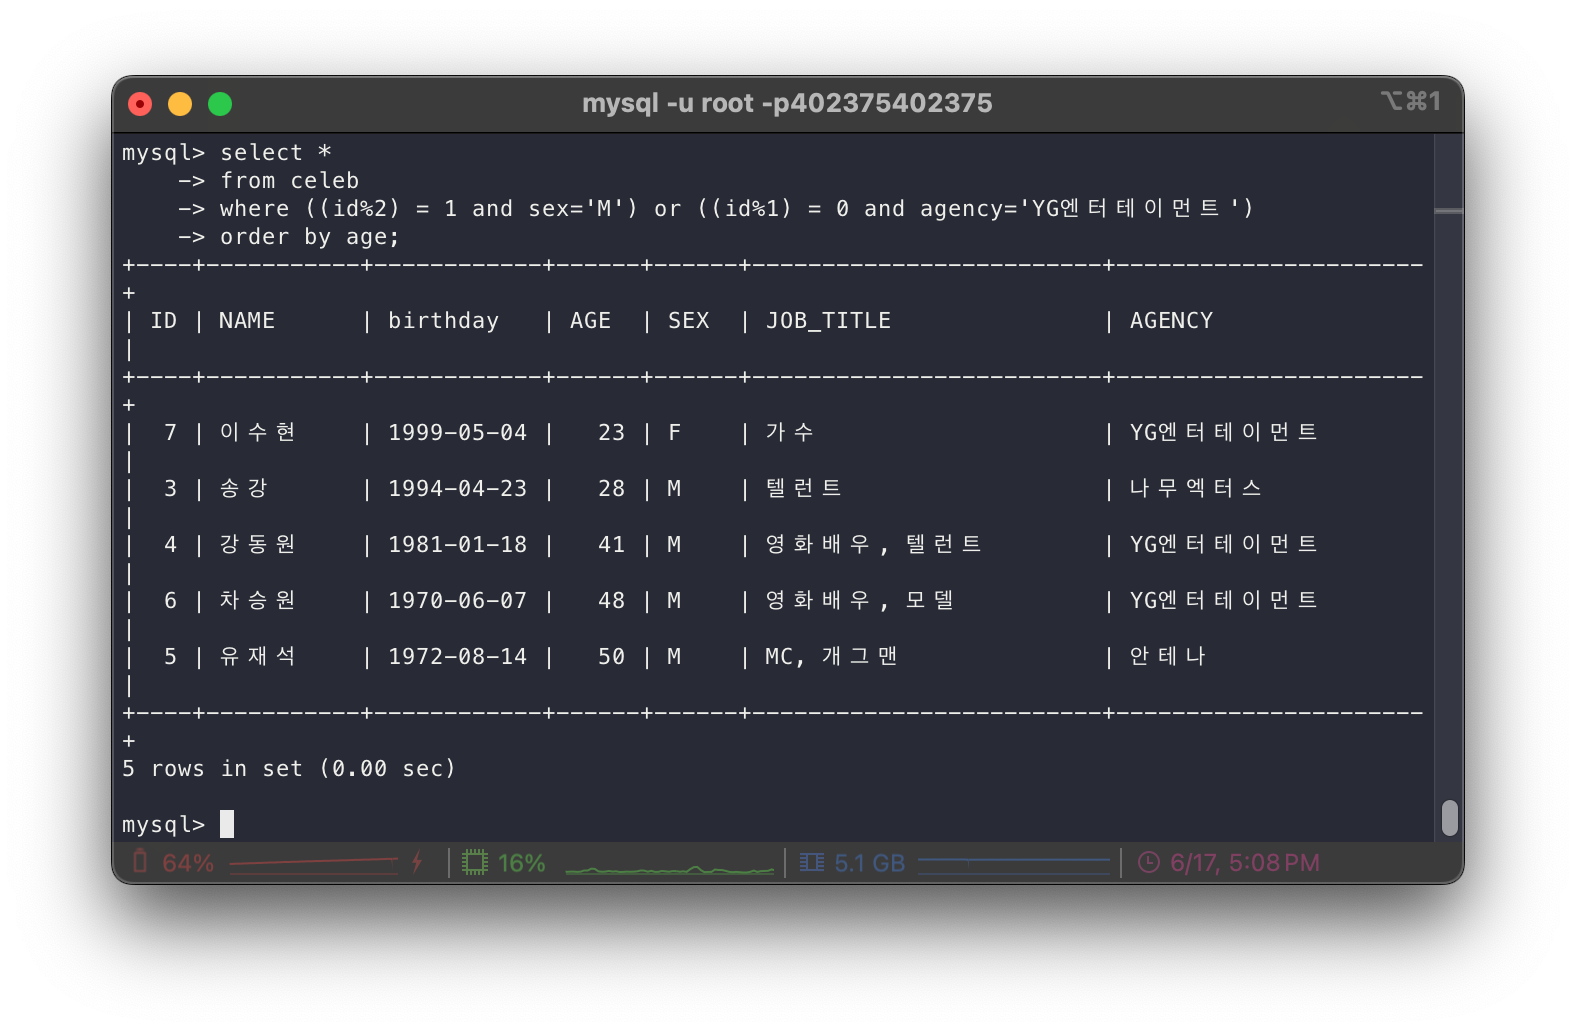Click the ID column header
This screenshot has height=1032, width=1576.
tap(164, 320)
